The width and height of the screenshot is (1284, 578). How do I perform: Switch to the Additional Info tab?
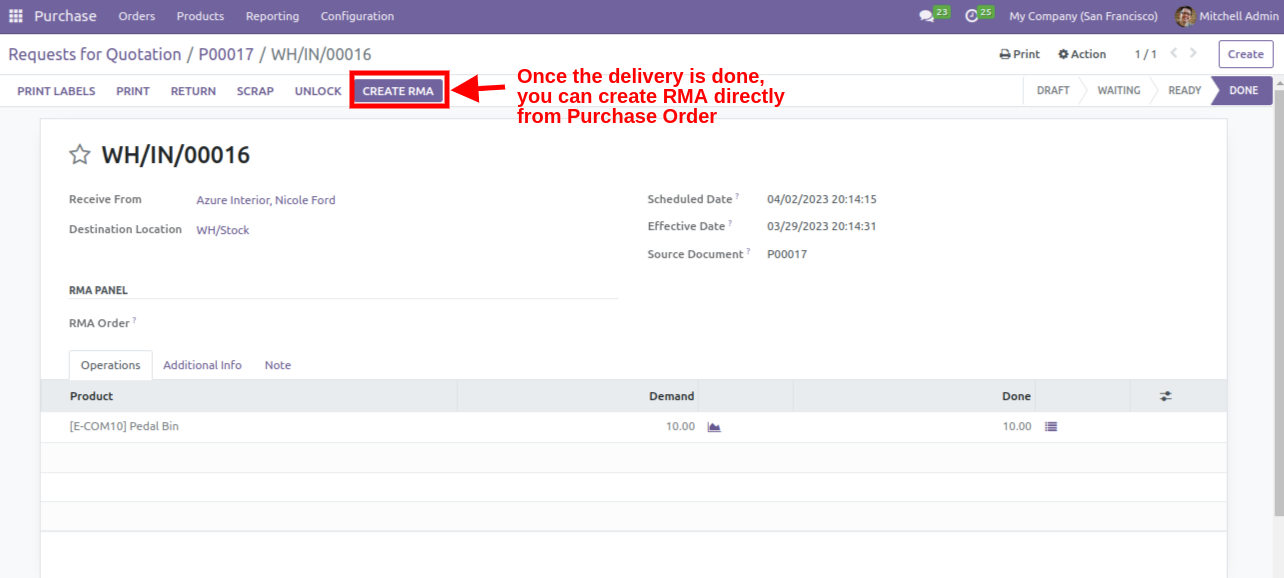[x=202, y=365]
